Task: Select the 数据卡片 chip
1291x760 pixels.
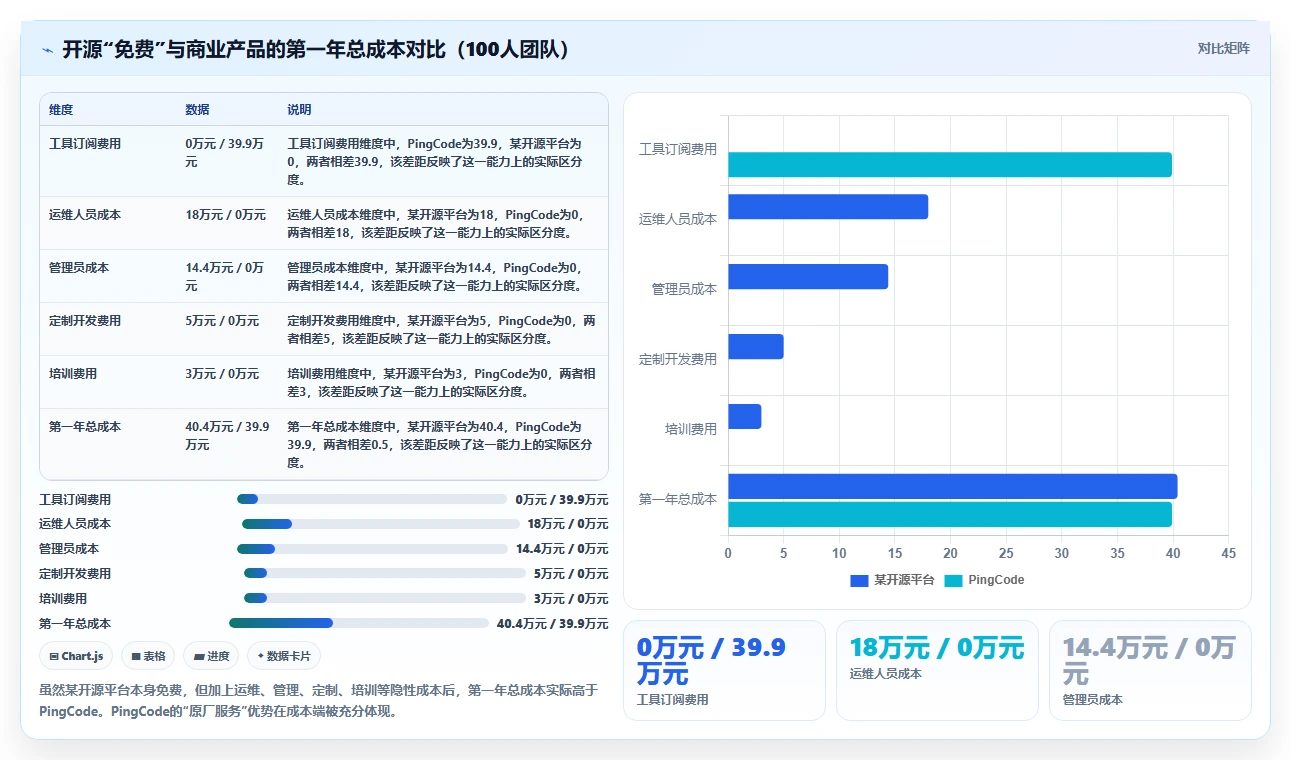Action: [284, 656]
